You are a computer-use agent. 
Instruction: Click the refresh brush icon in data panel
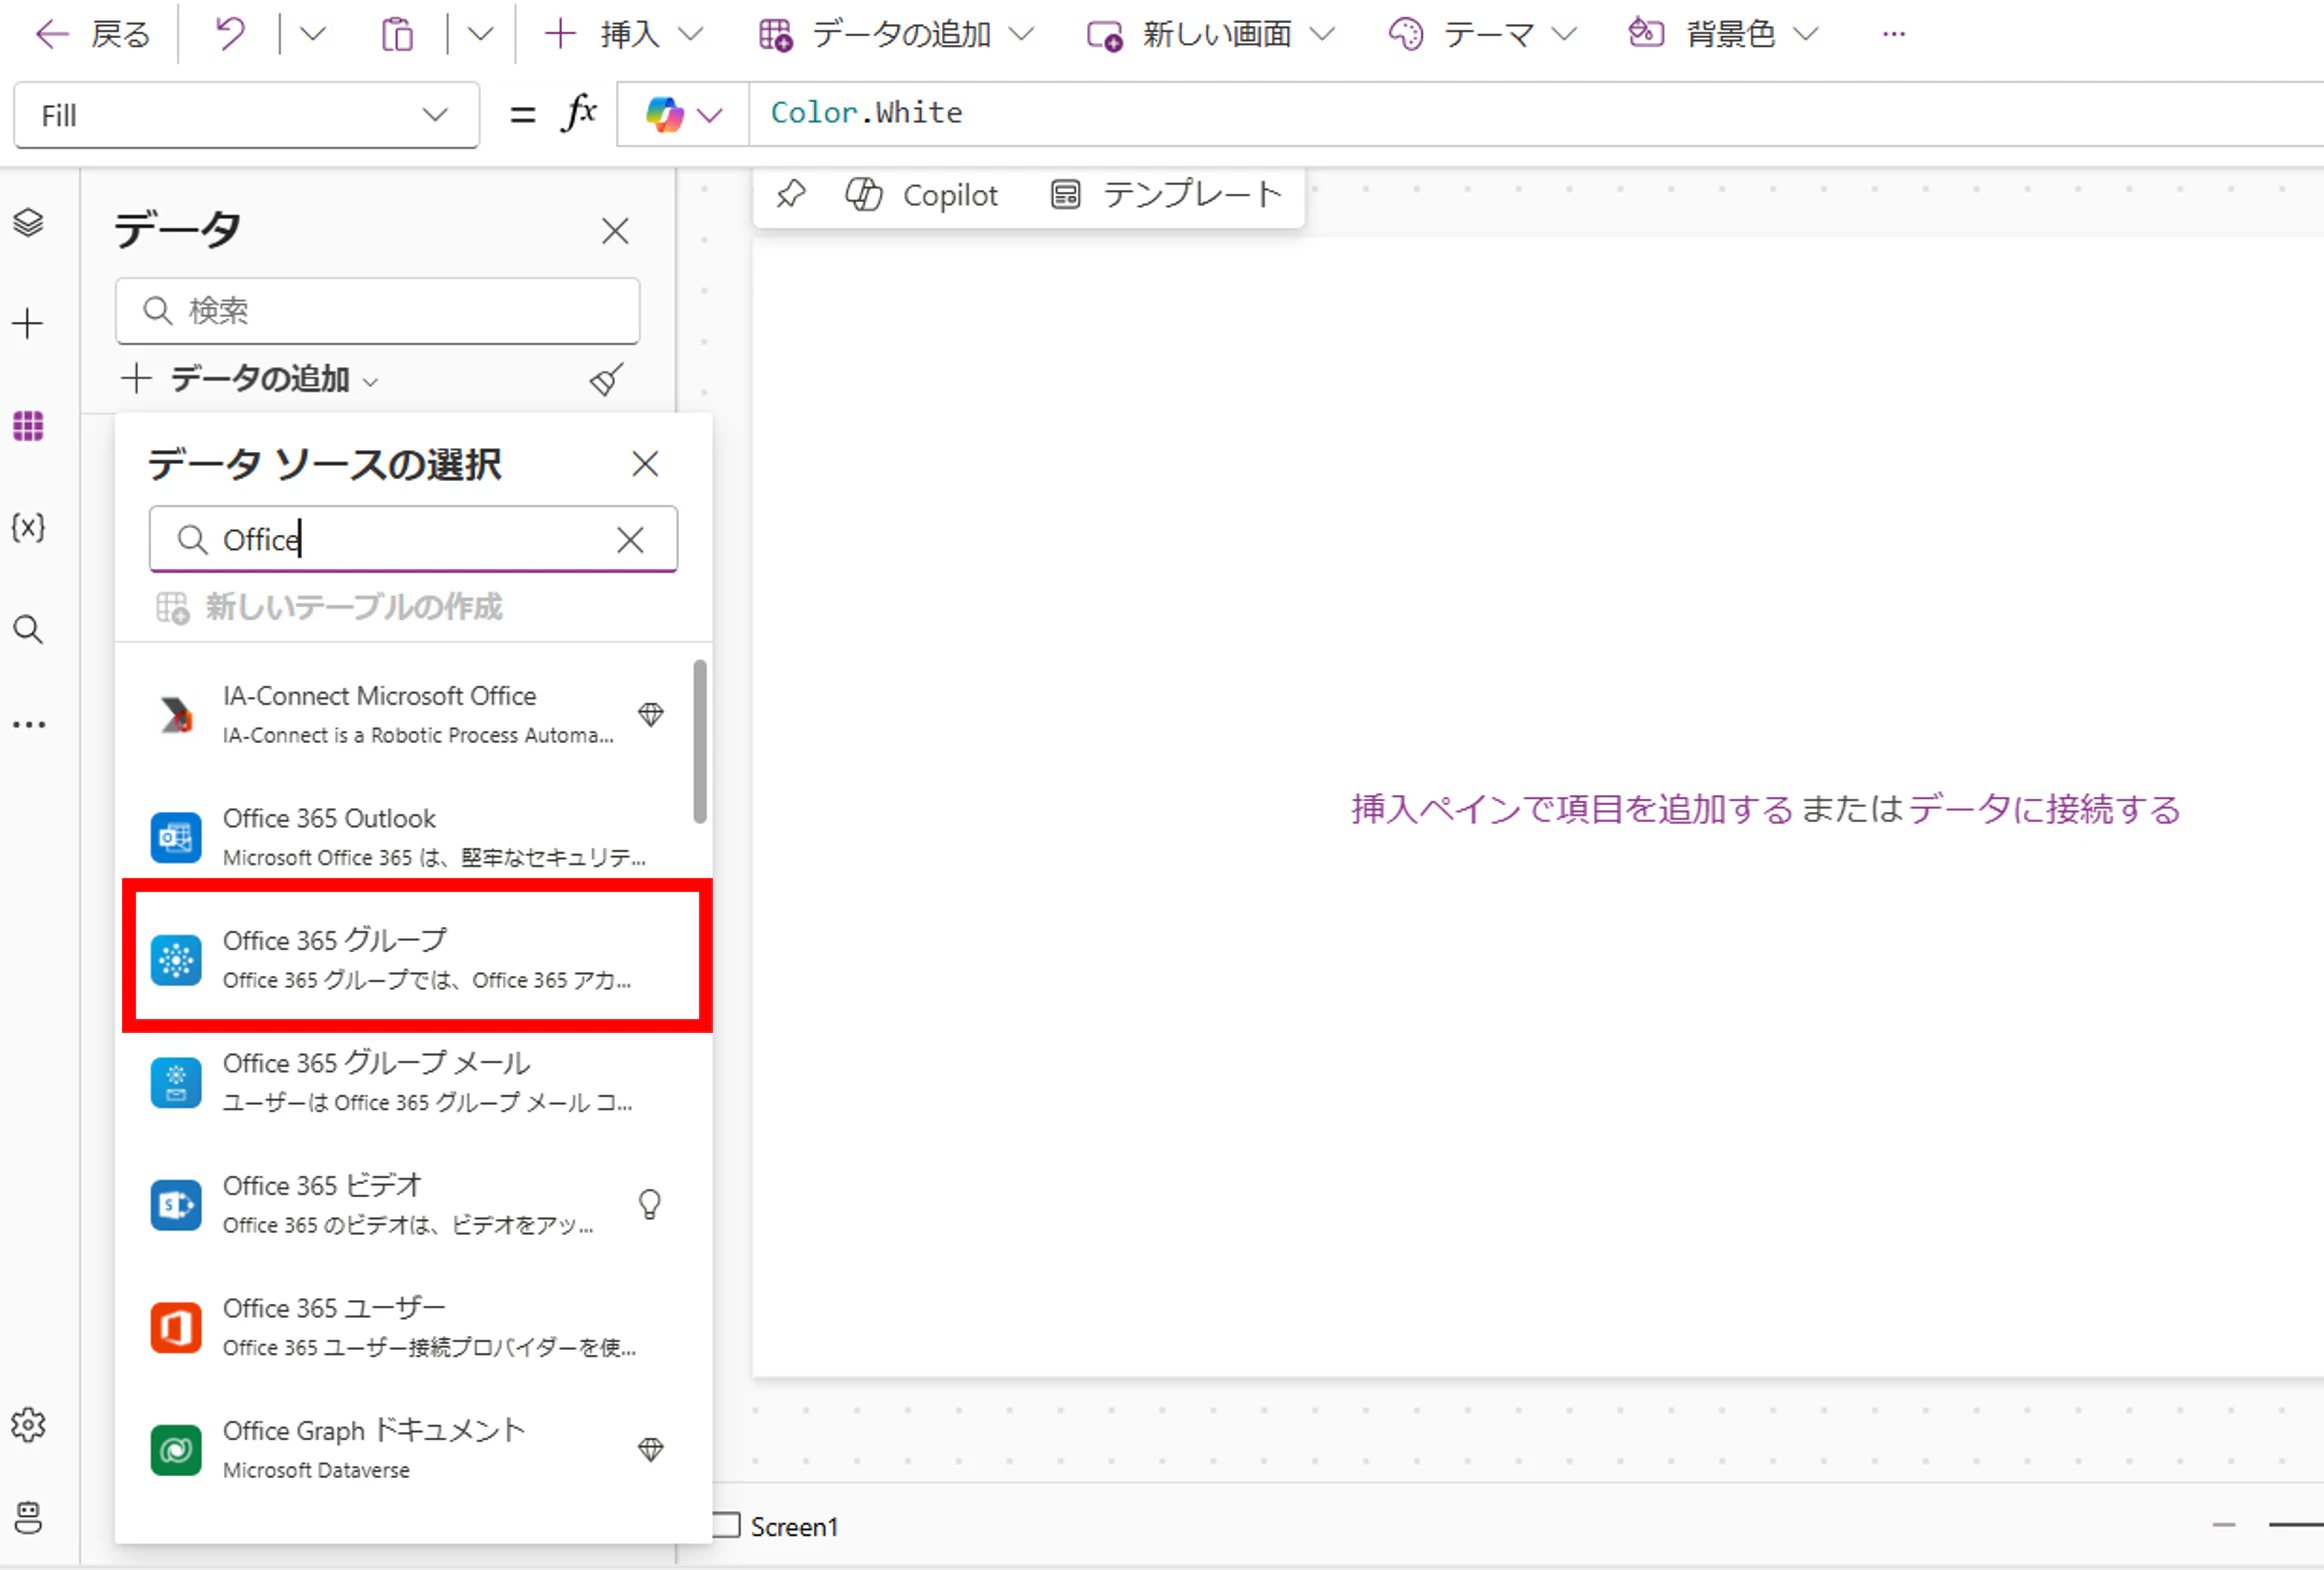coord(606,379)
